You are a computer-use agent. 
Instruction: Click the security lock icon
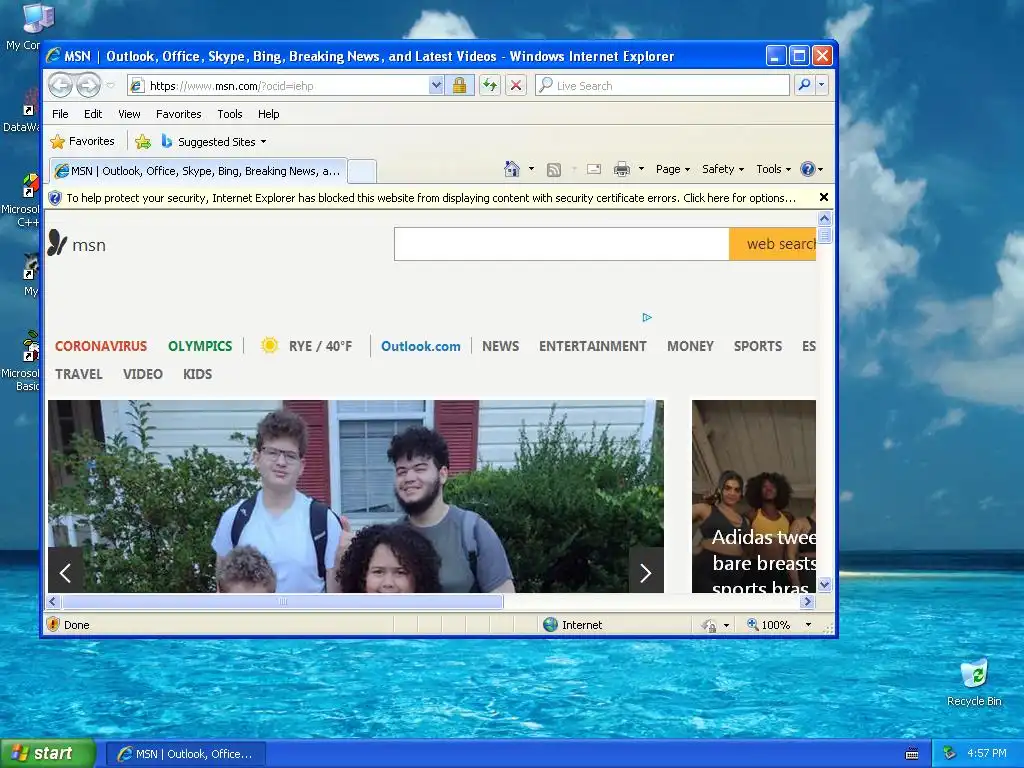click(459, 86)
